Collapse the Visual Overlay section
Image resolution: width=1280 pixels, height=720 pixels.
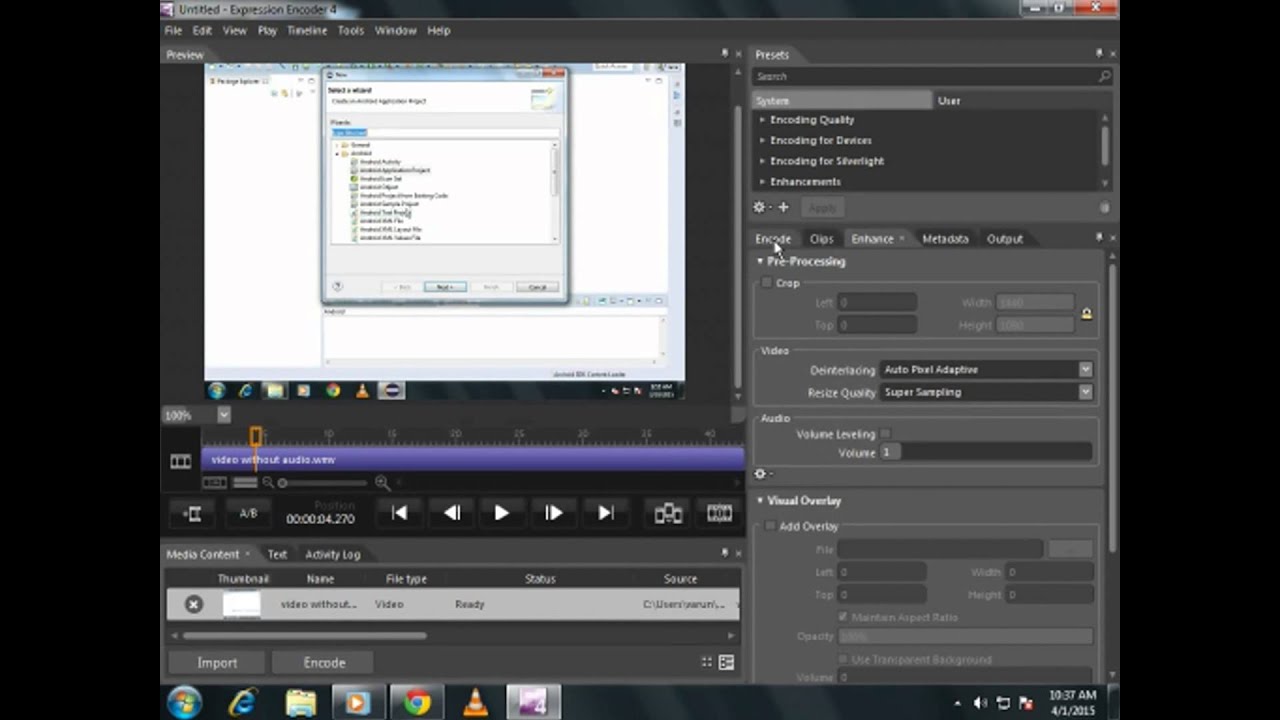click(x=760, y=501)
